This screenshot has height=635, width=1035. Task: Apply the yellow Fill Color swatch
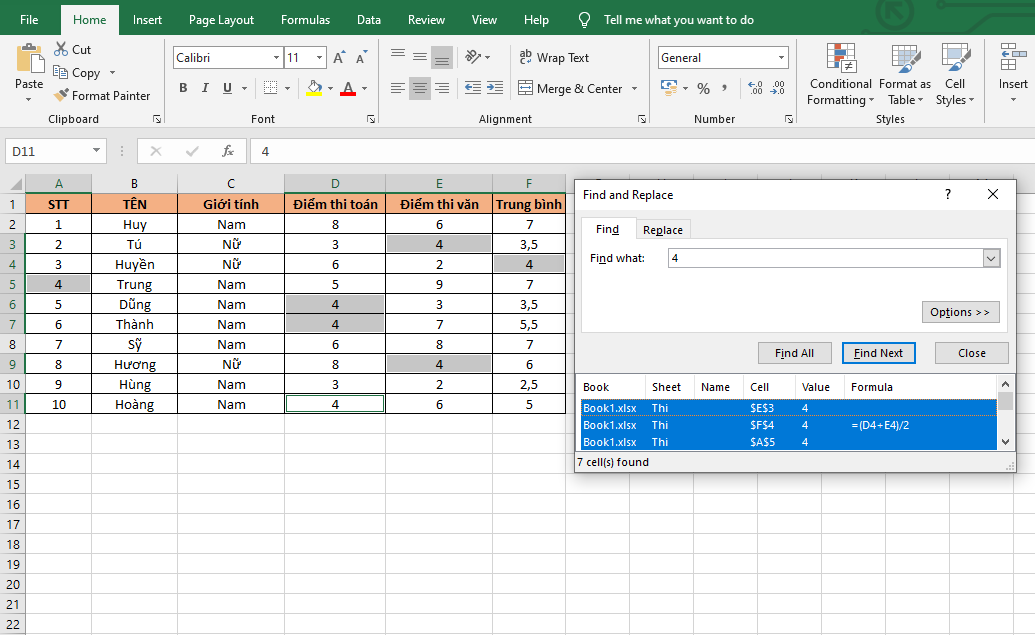(x=315, y=89)
